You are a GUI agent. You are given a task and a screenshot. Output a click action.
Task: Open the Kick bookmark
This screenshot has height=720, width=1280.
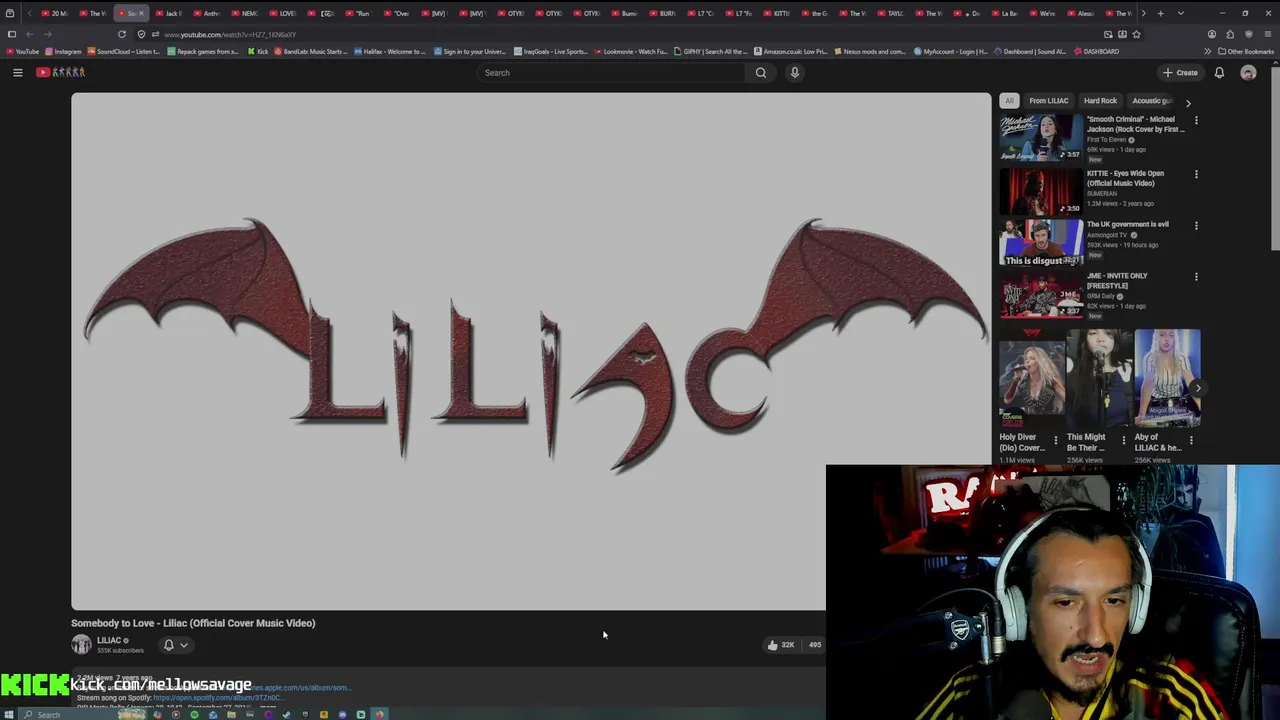[258, 51]
